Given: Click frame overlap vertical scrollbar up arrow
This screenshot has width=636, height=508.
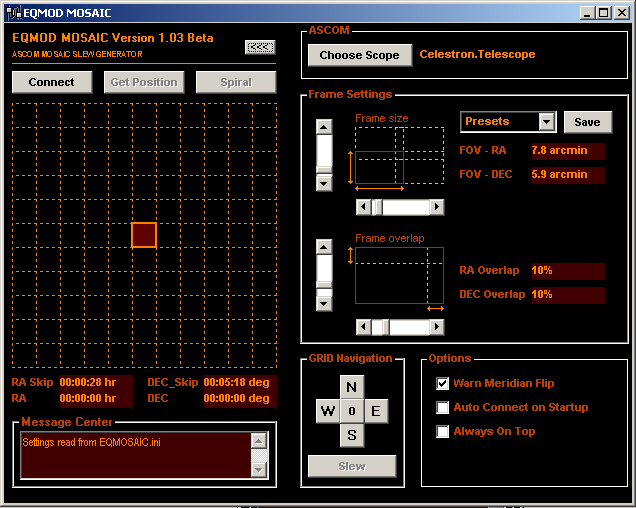Looking at the screenshot, I should (324, 247).
